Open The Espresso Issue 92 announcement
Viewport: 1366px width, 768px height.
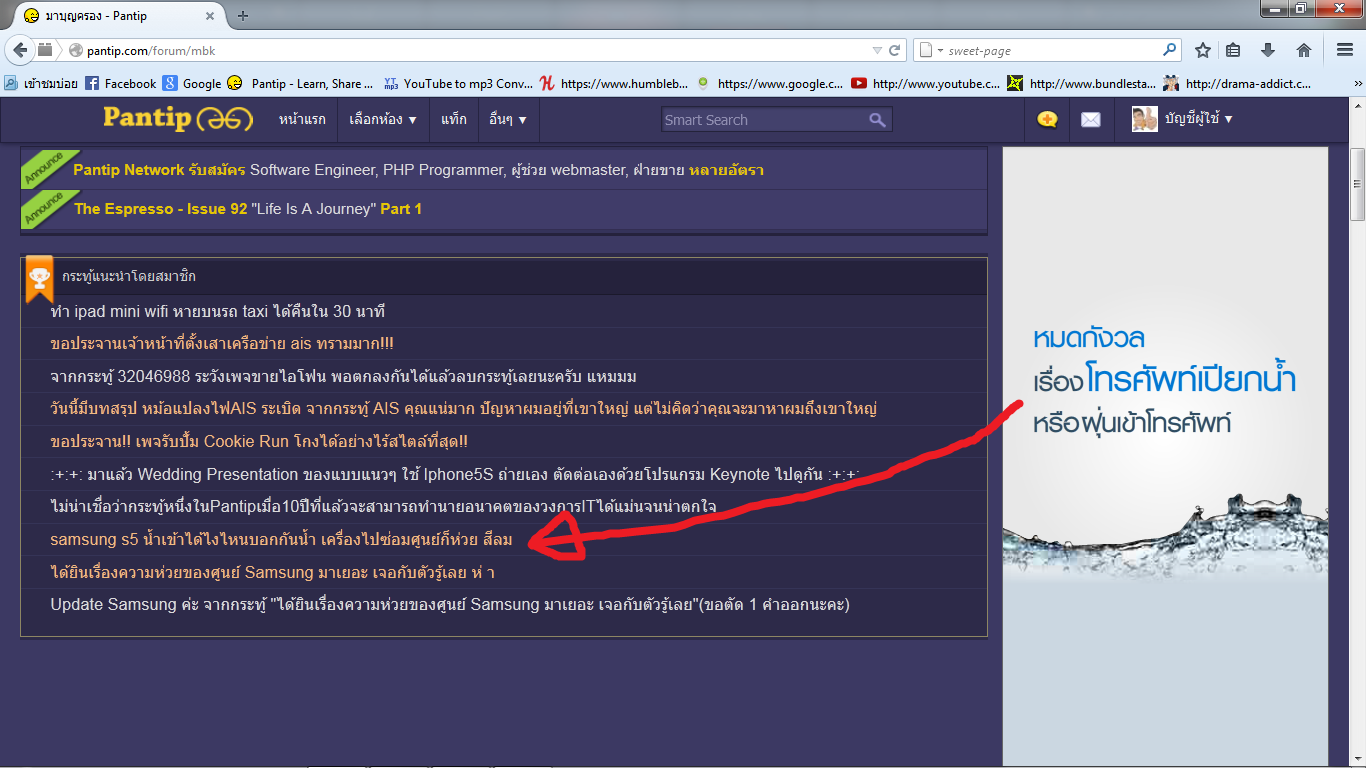(248, 209)
